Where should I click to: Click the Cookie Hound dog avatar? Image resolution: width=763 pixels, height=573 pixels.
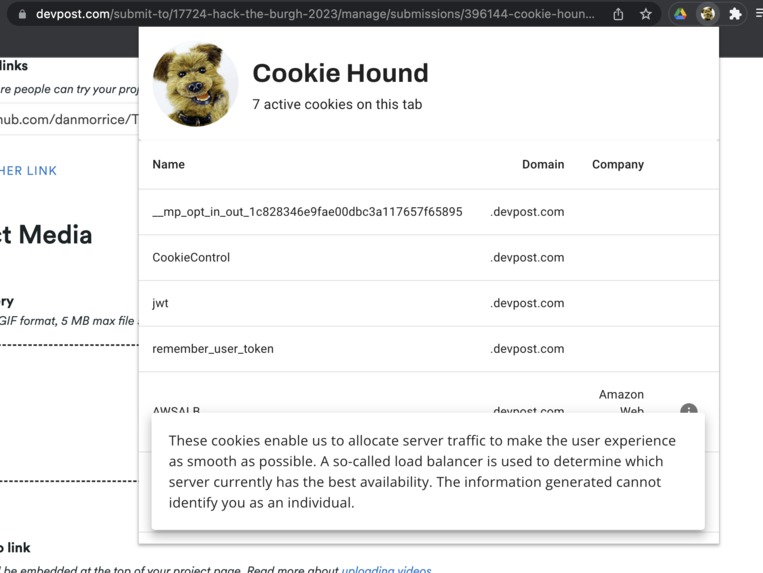195,85
